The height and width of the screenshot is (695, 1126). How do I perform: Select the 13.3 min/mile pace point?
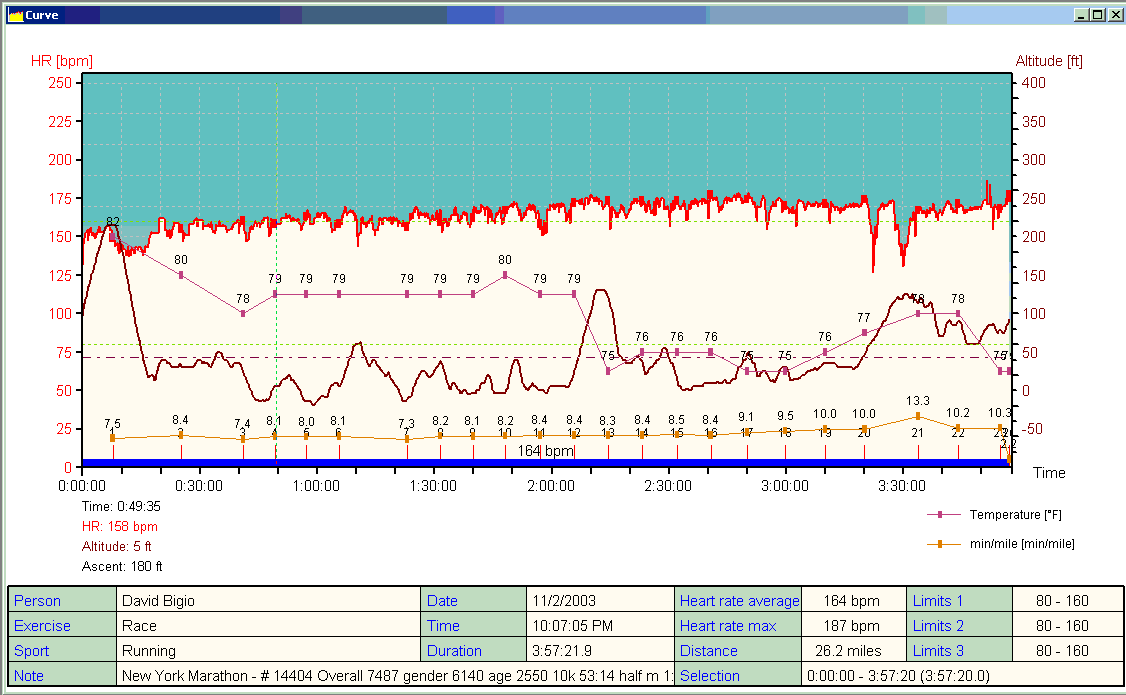(918, 416)
